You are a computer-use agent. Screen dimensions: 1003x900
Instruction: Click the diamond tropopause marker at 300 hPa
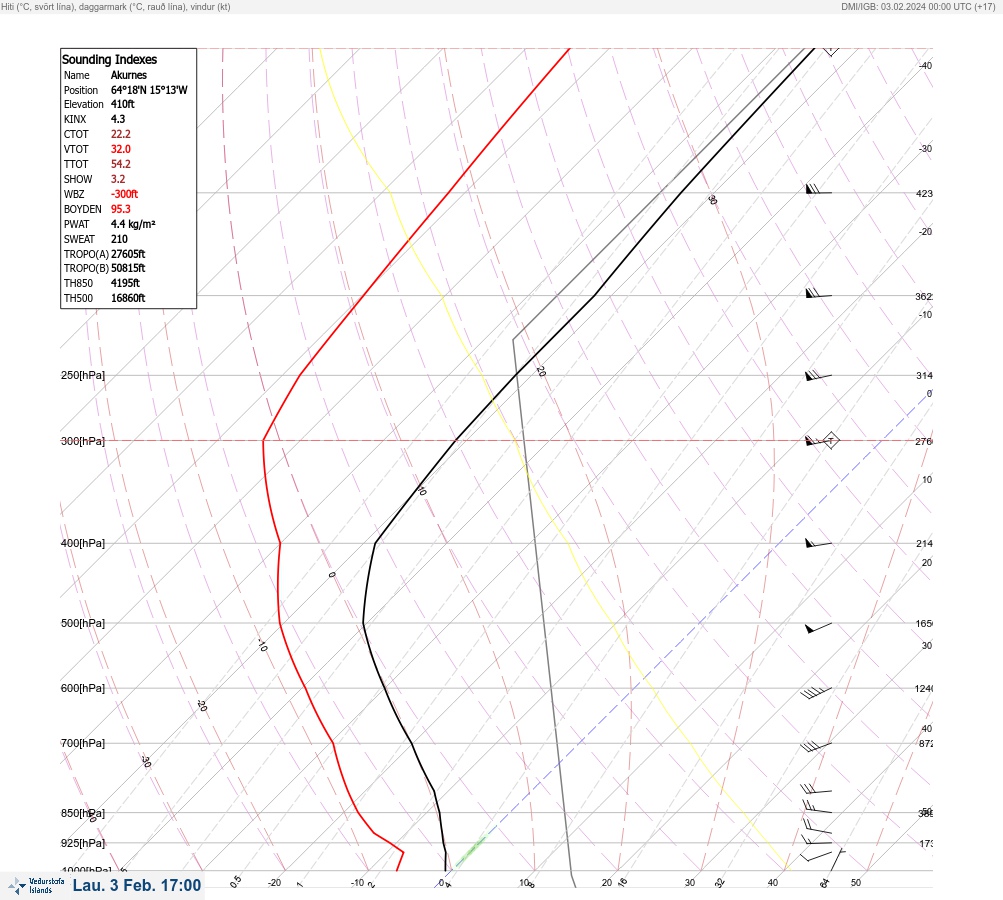[830, 440]
